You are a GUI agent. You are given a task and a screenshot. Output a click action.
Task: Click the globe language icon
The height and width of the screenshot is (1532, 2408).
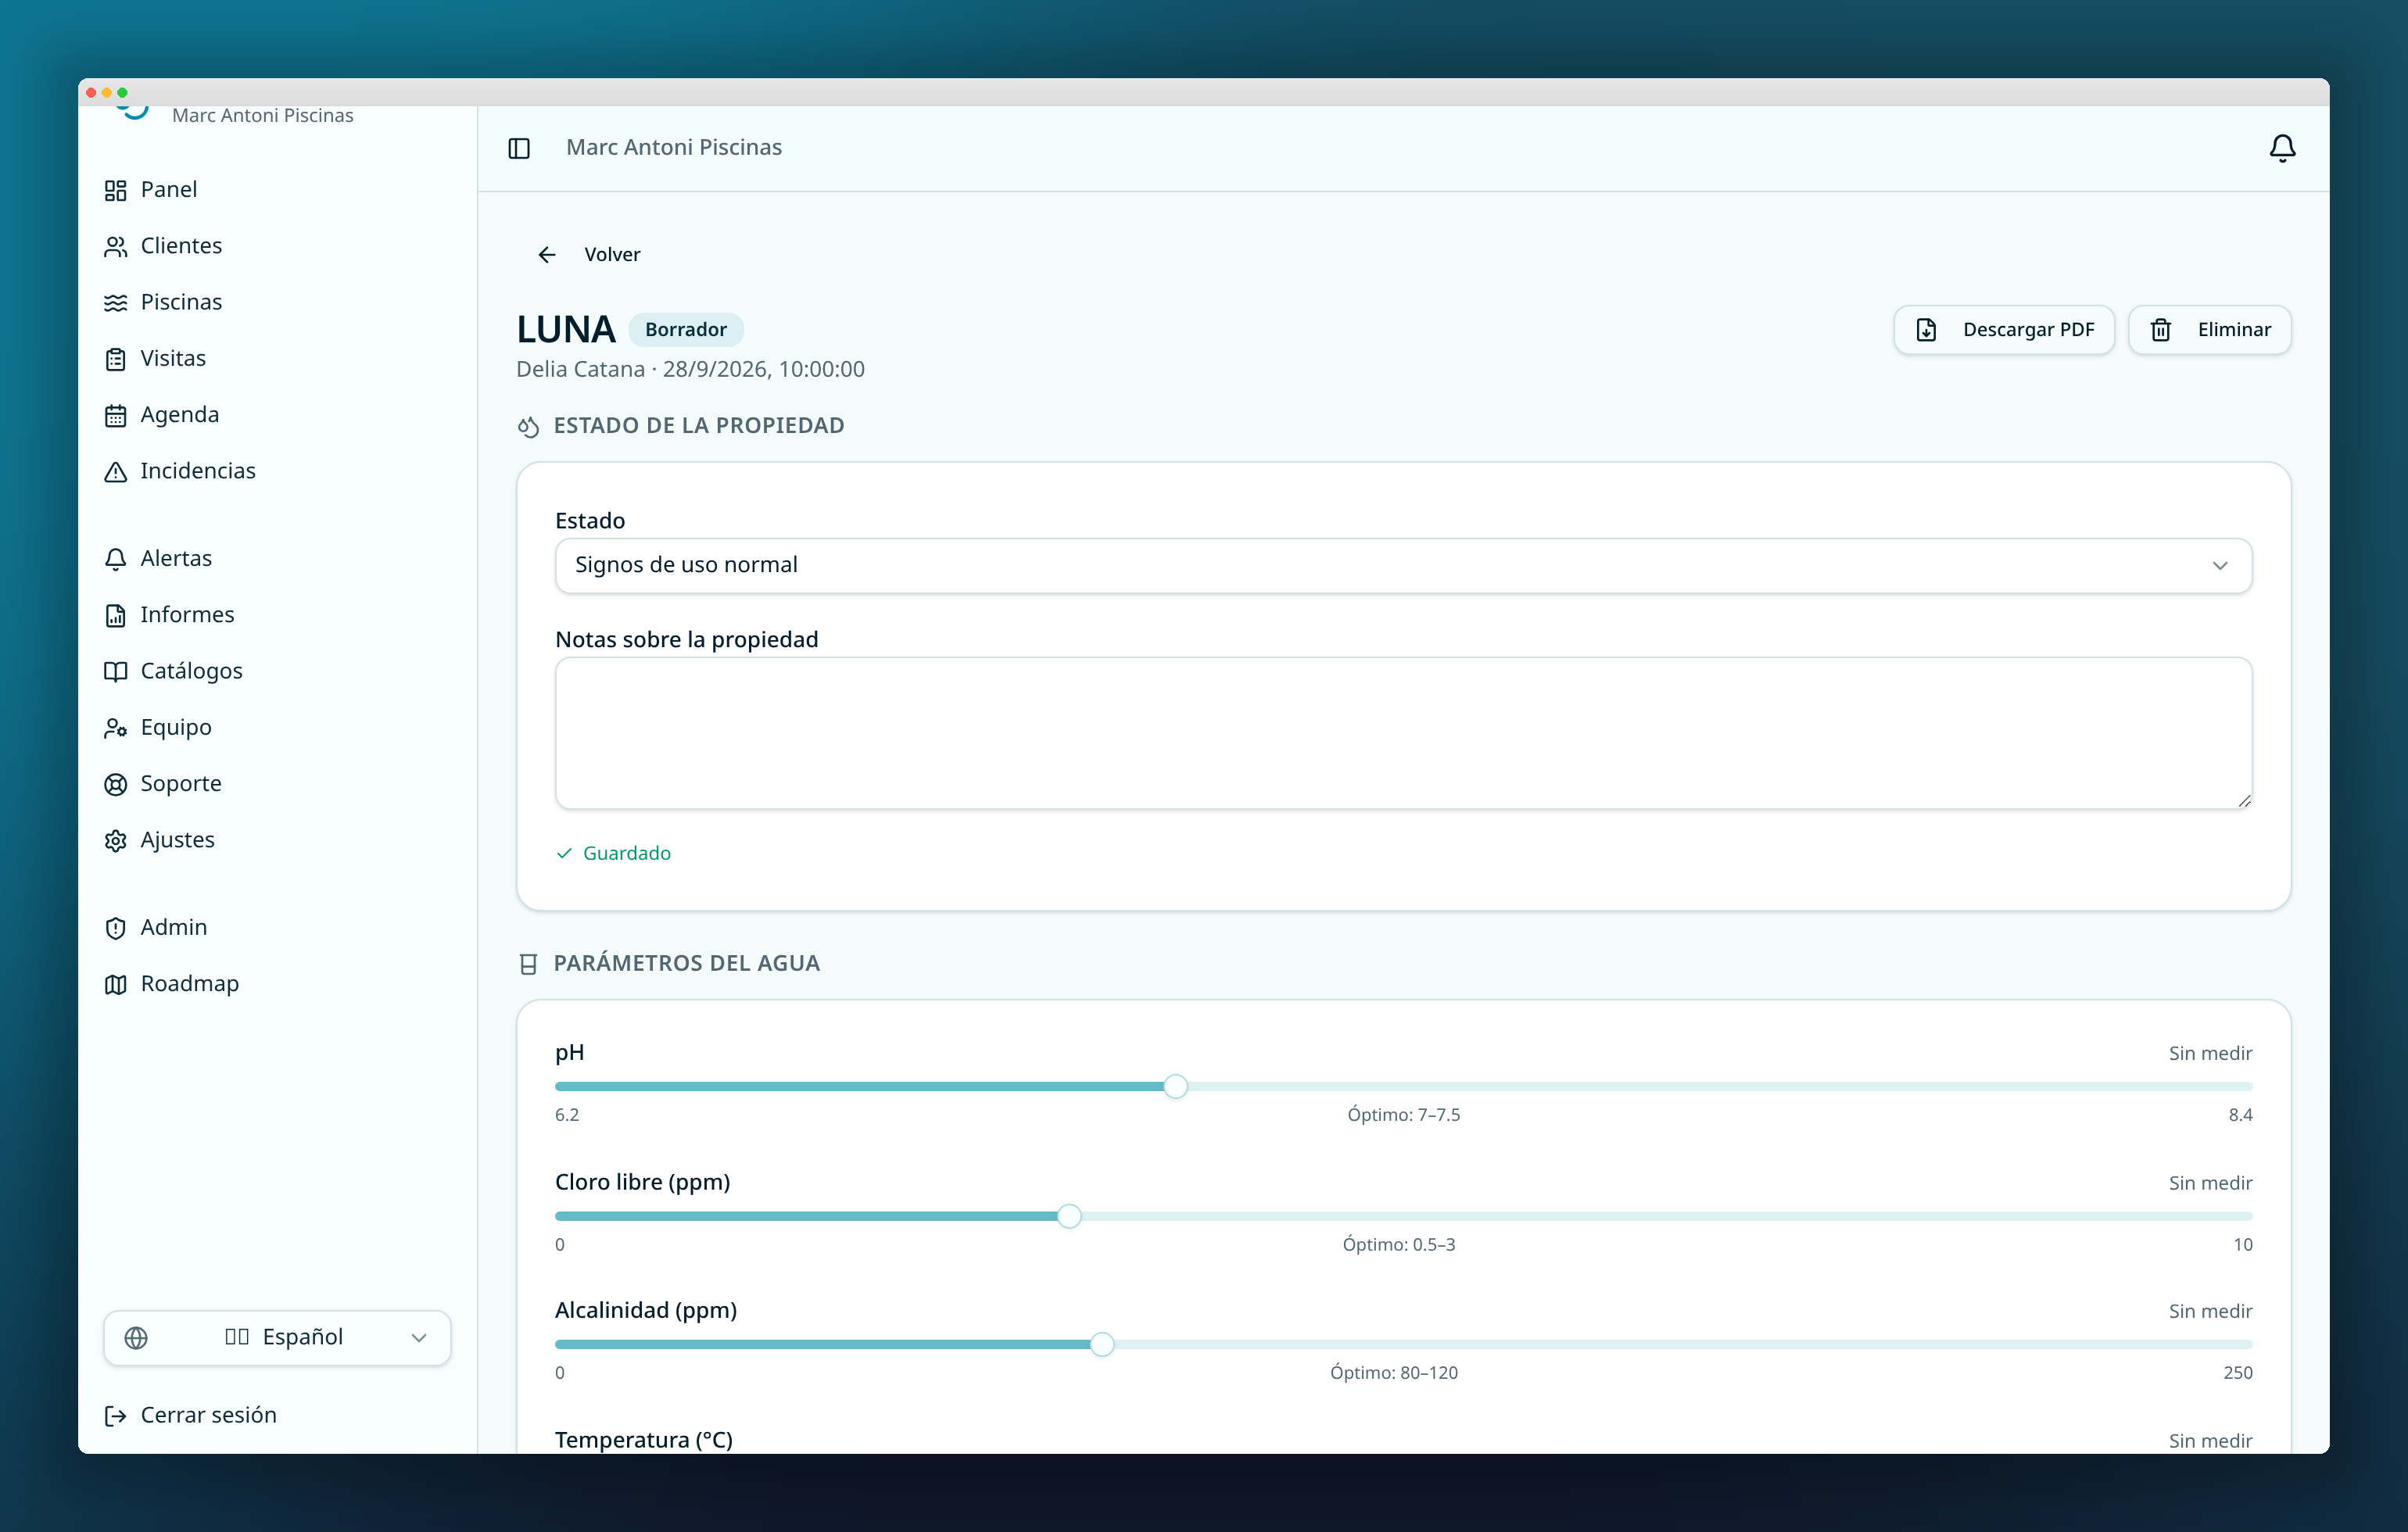pyautogui.click(x=136, y=1338)
